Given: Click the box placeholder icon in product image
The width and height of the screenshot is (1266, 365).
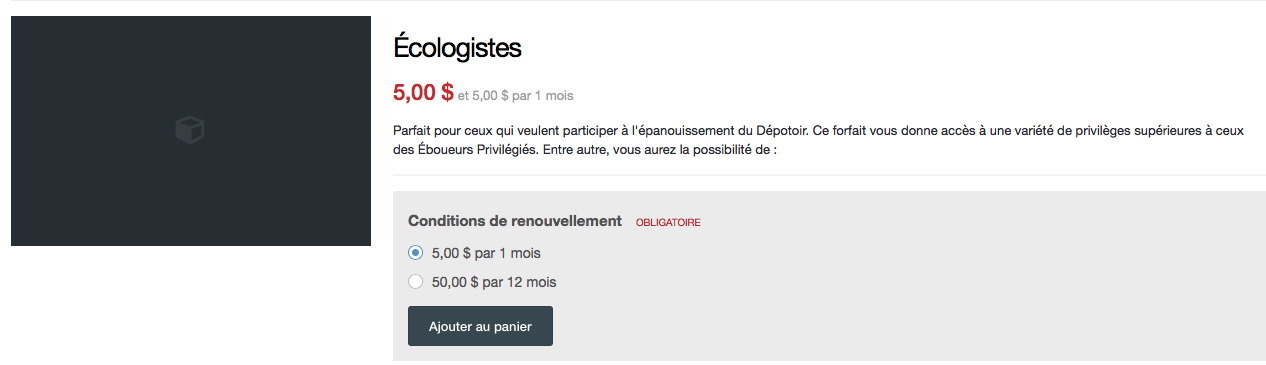Looking at the screenshot, I should (x=190, y=130).
